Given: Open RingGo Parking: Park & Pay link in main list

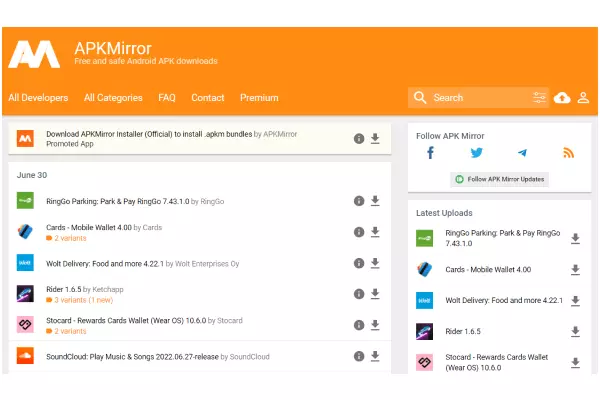Looking at the screenshot, I should point(117,201).
